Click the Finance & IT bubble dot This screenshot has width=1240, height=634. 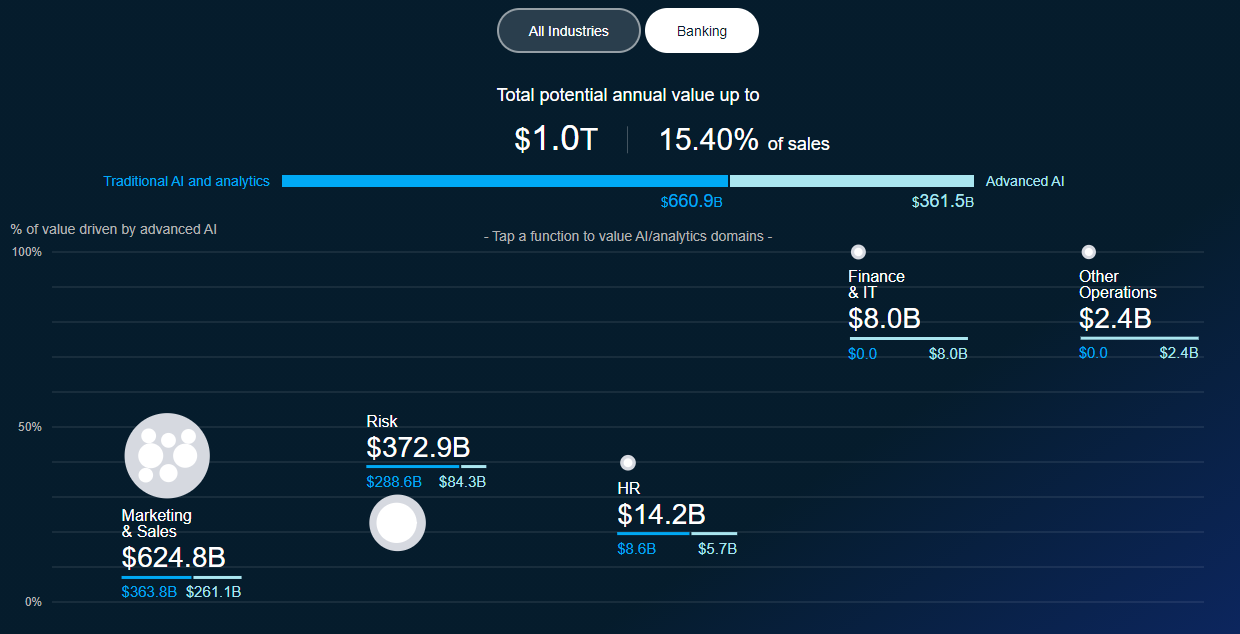pos(858,252)
